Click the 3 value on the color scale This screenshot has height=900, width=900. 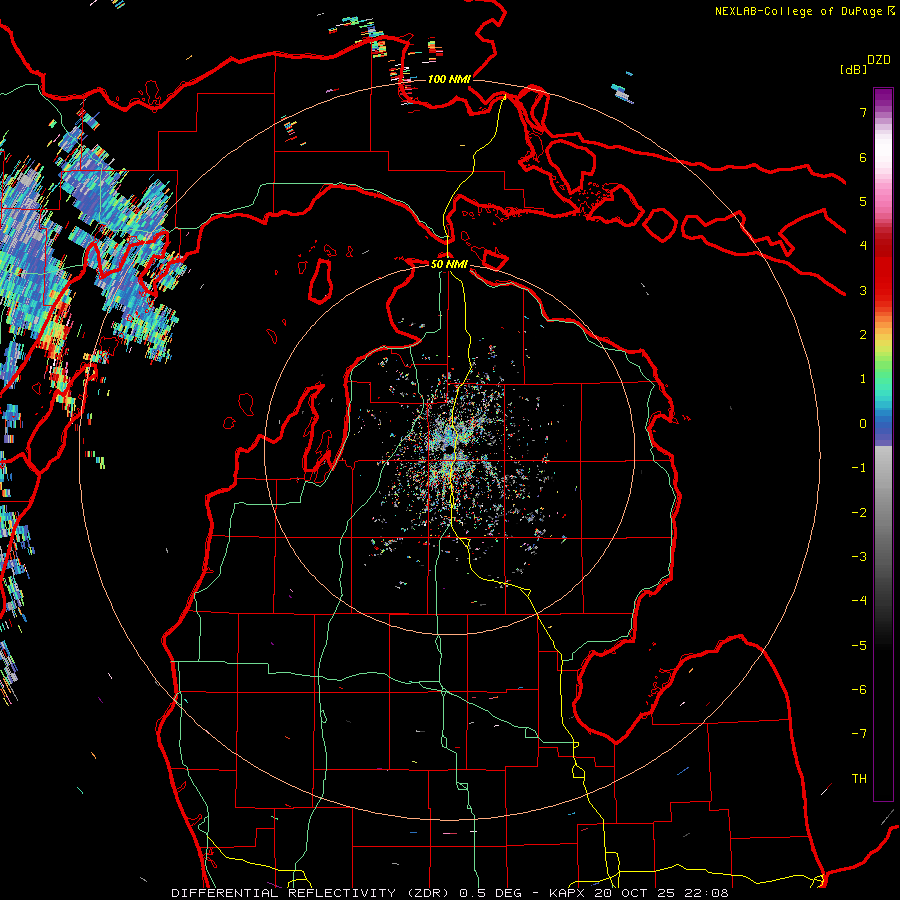863,290
